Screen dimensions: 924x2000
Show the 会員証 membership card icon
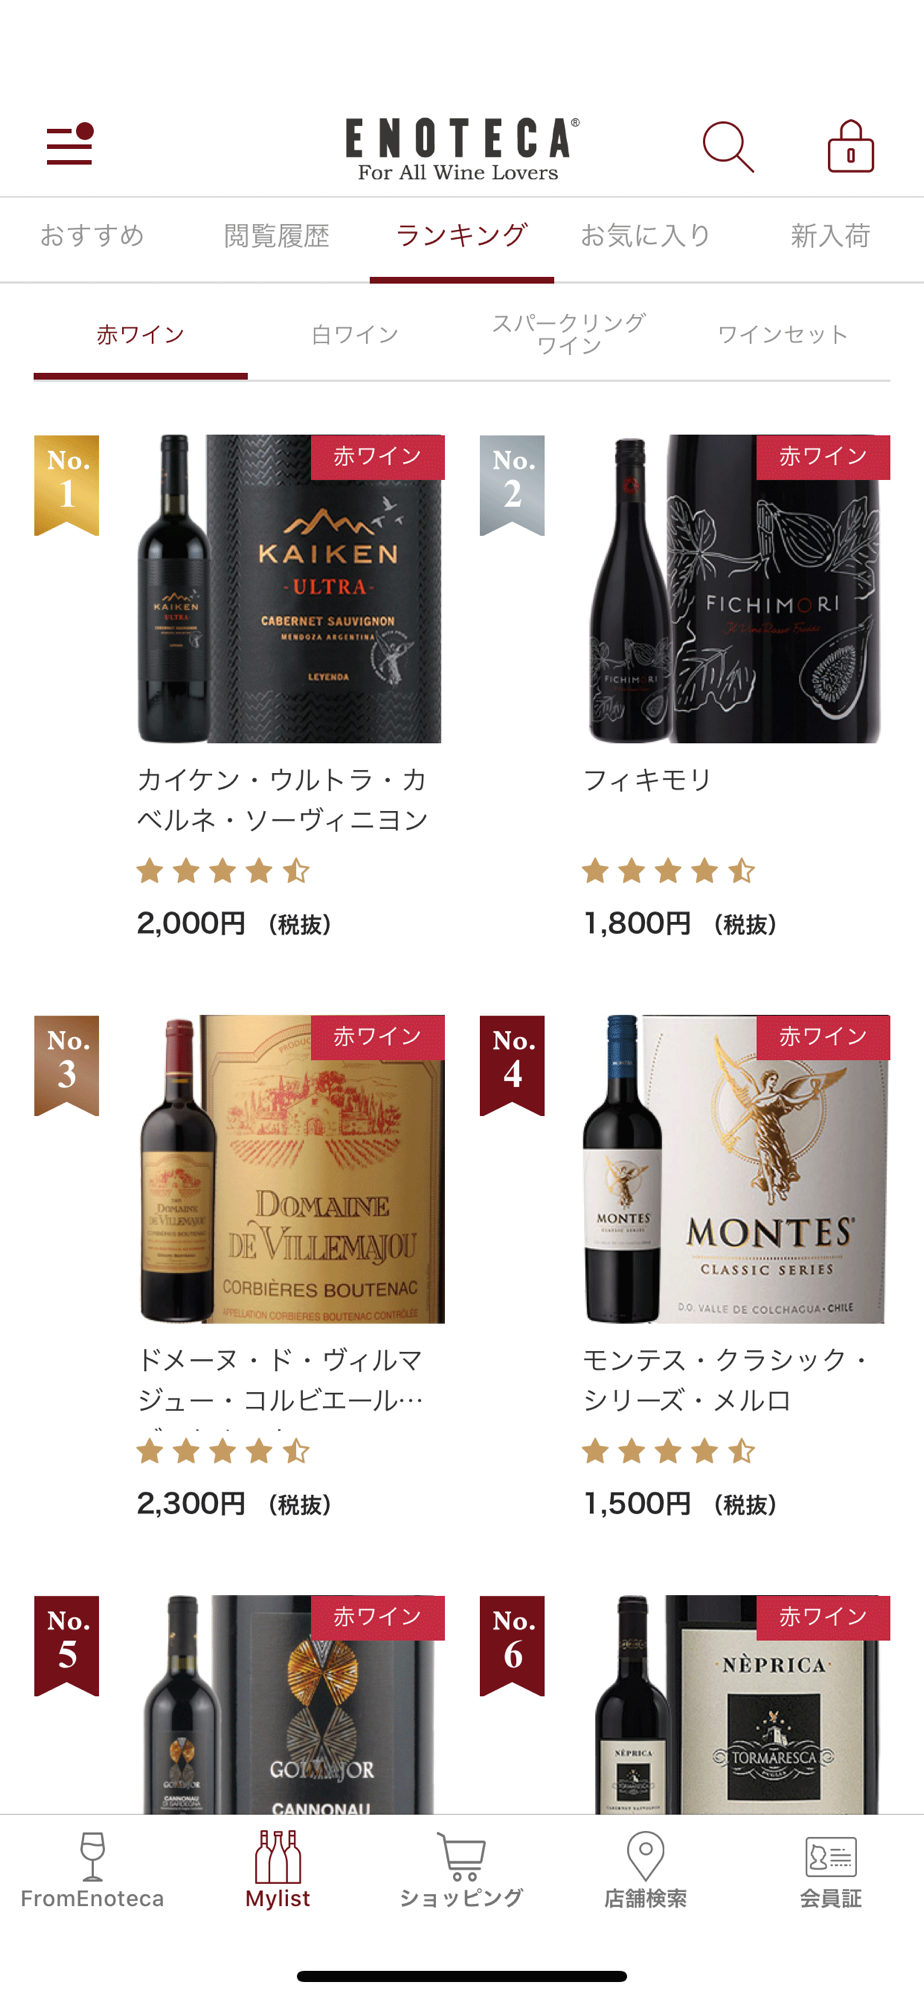point(830,1857)
